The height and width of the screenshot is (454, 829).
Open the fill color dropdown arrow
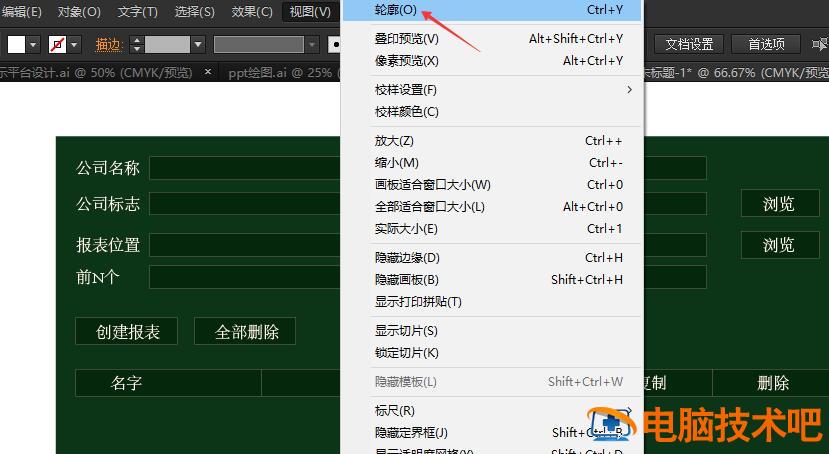tap(34, 45)
